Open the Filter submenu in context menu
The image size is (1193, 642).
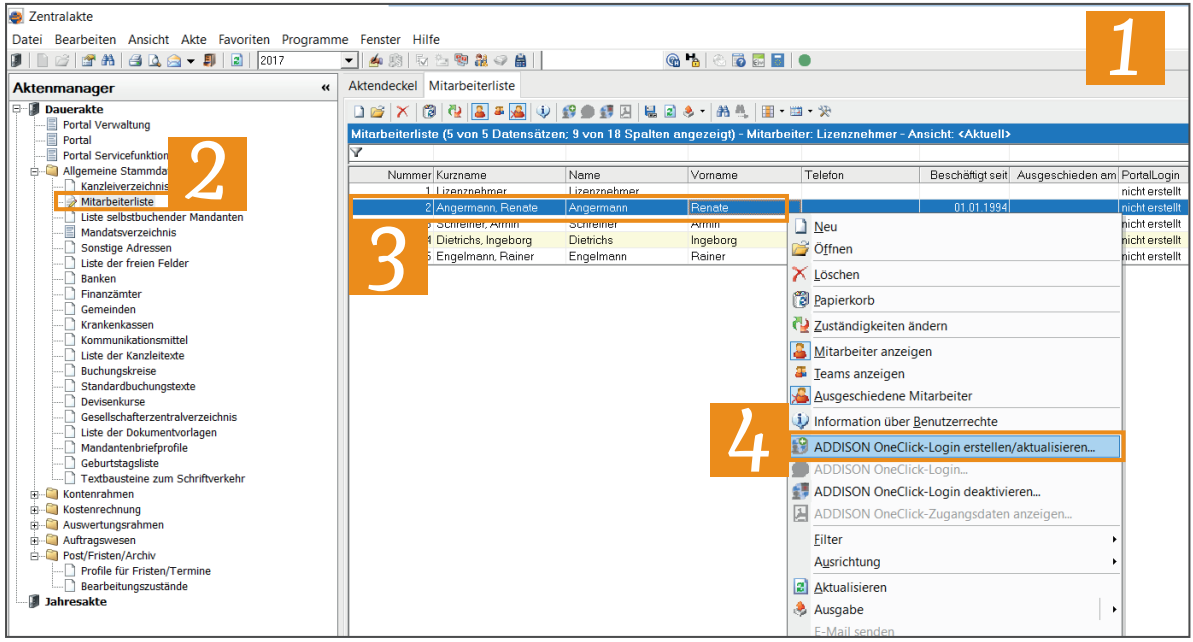click(956, 539)
